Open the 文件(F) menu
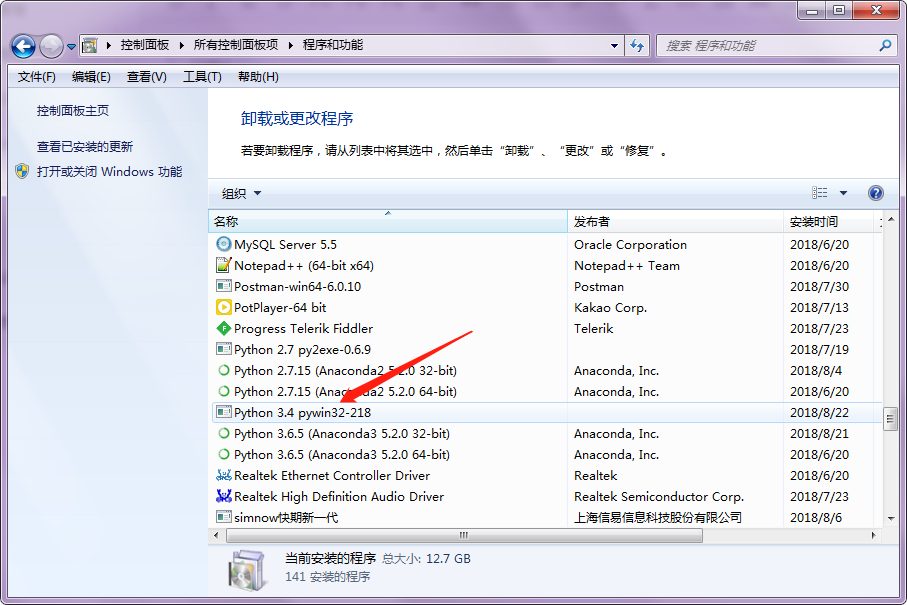Image resolution: width=907 pixels, height=605 pixels. point(36,77)
